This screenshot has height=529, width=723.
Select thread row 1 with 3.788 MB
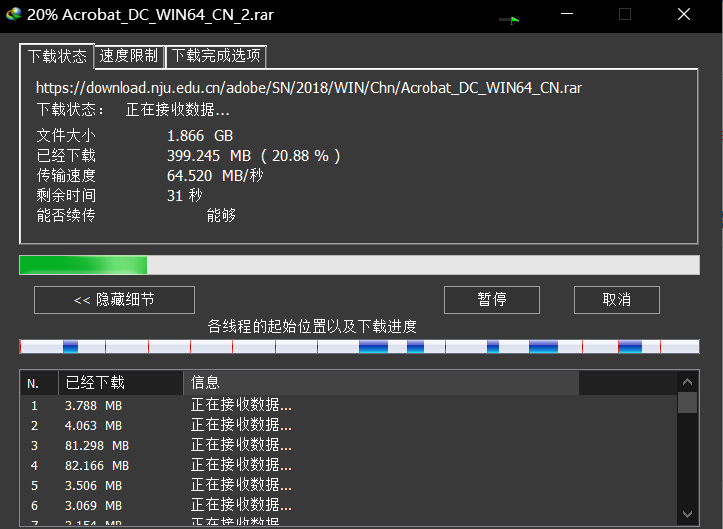(349, 405)
